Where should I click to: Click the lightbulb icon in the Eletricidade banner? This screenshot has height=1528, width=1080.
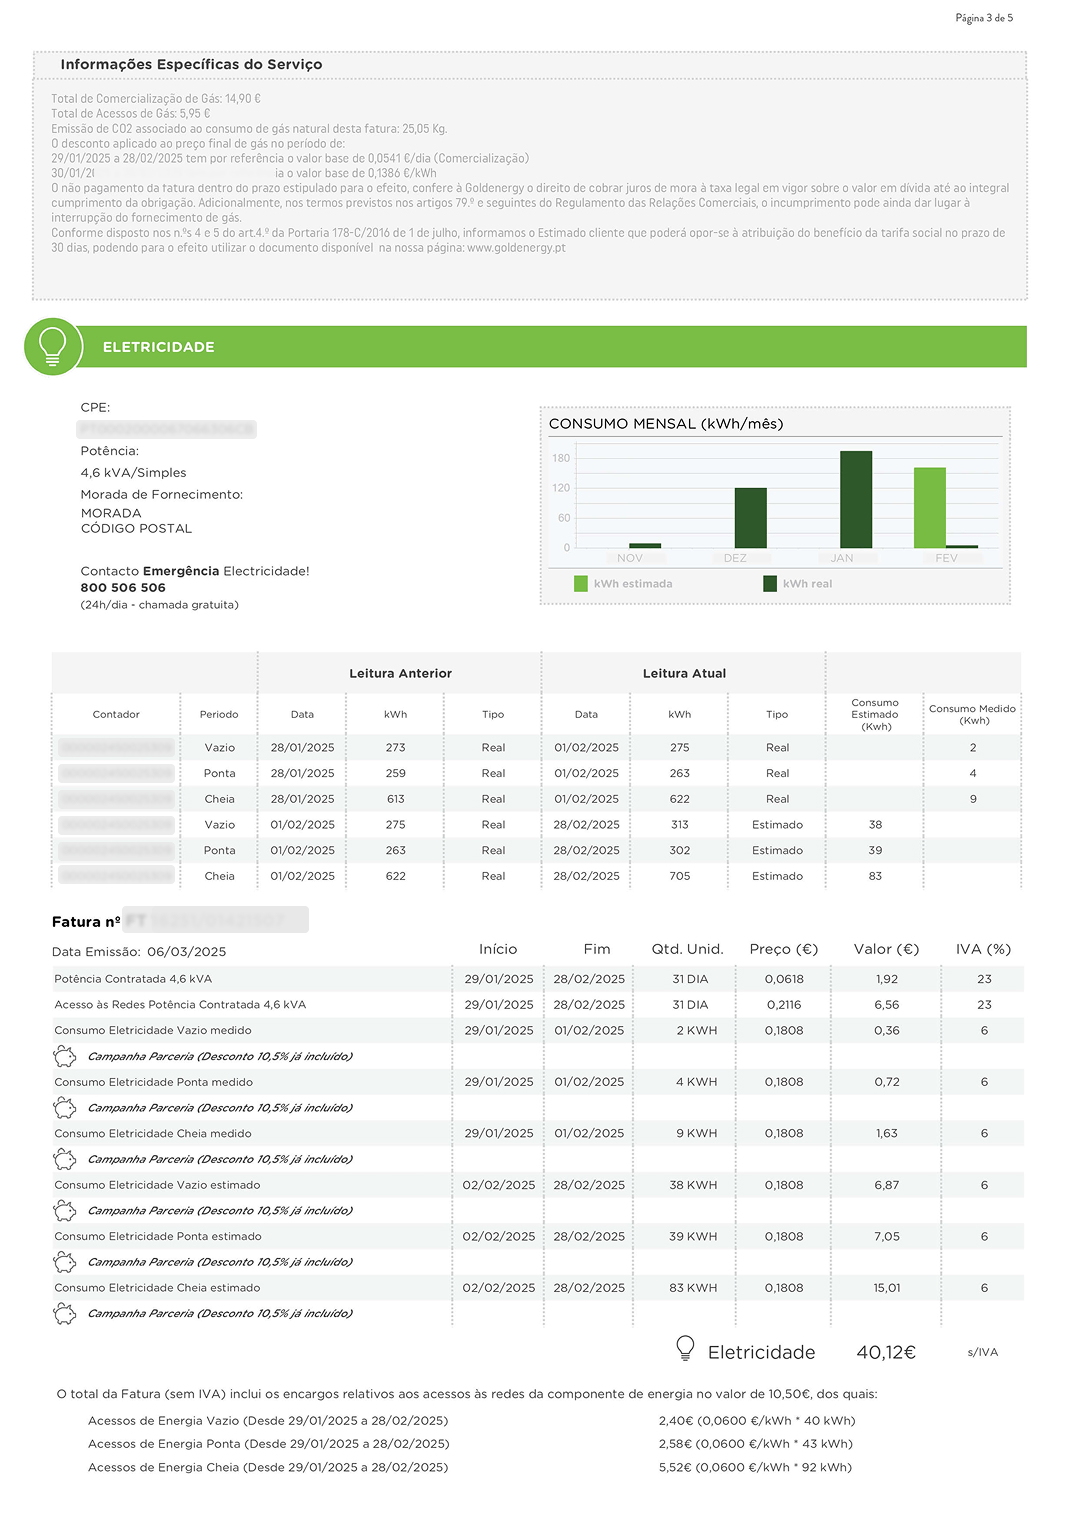click(52, 346)
